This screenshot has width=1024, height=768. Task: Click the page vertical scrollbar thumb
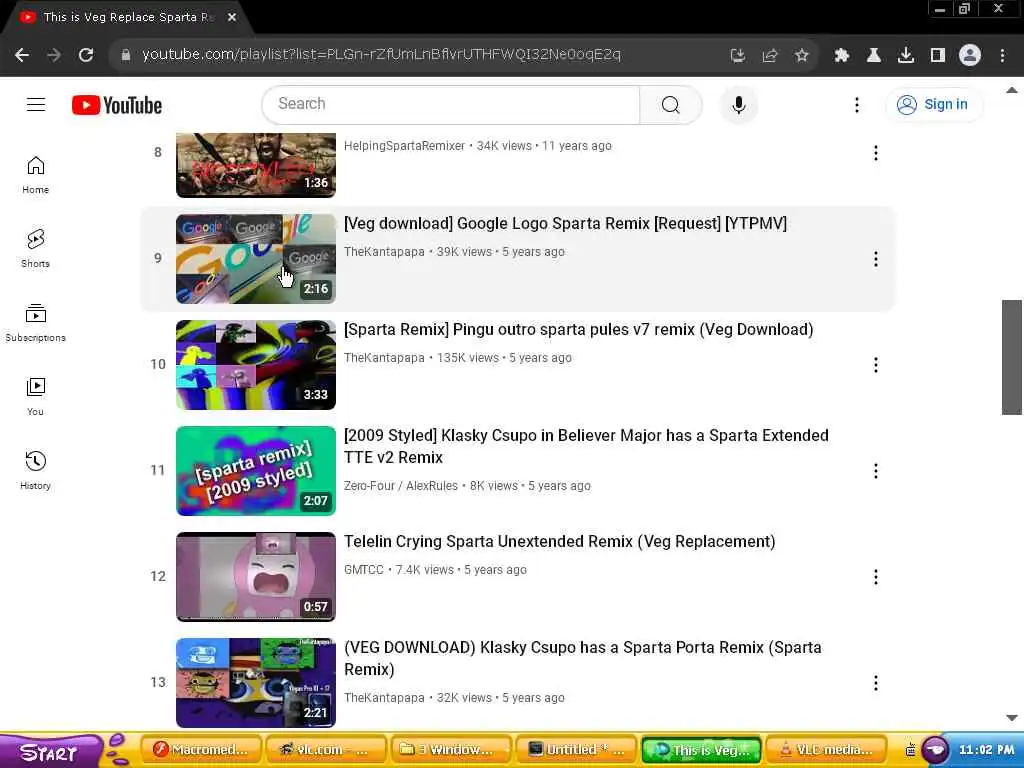point(1012,357)
